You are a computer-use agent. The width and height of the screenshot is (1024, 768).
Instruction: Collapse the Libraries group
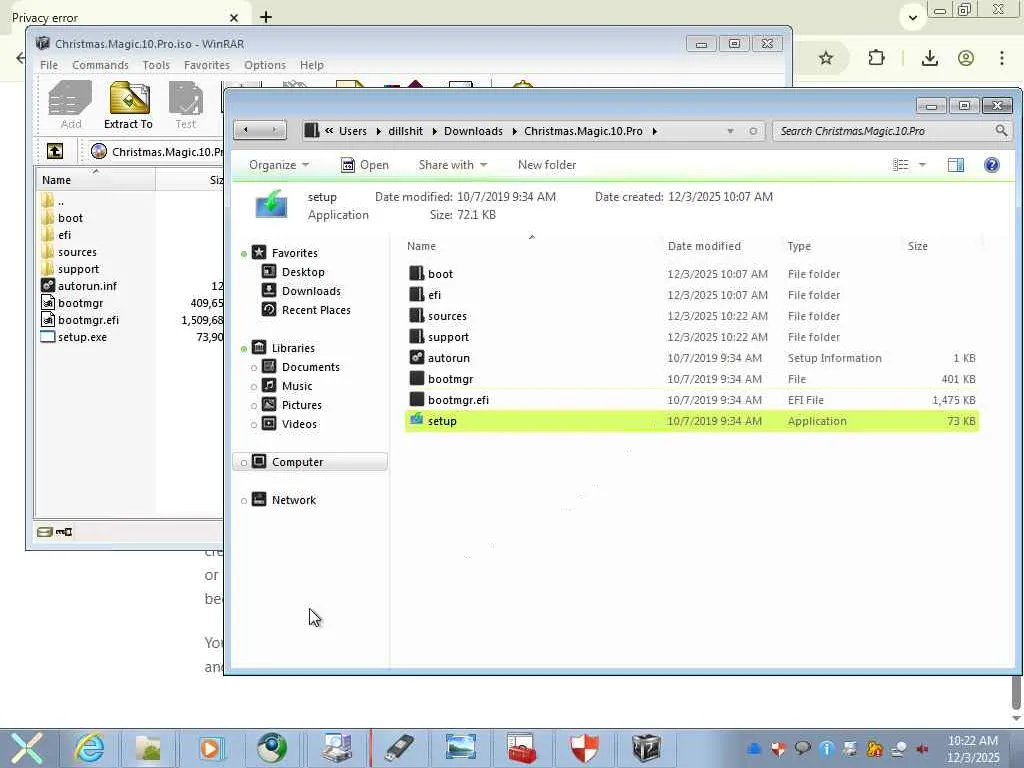tap(244, 349)
